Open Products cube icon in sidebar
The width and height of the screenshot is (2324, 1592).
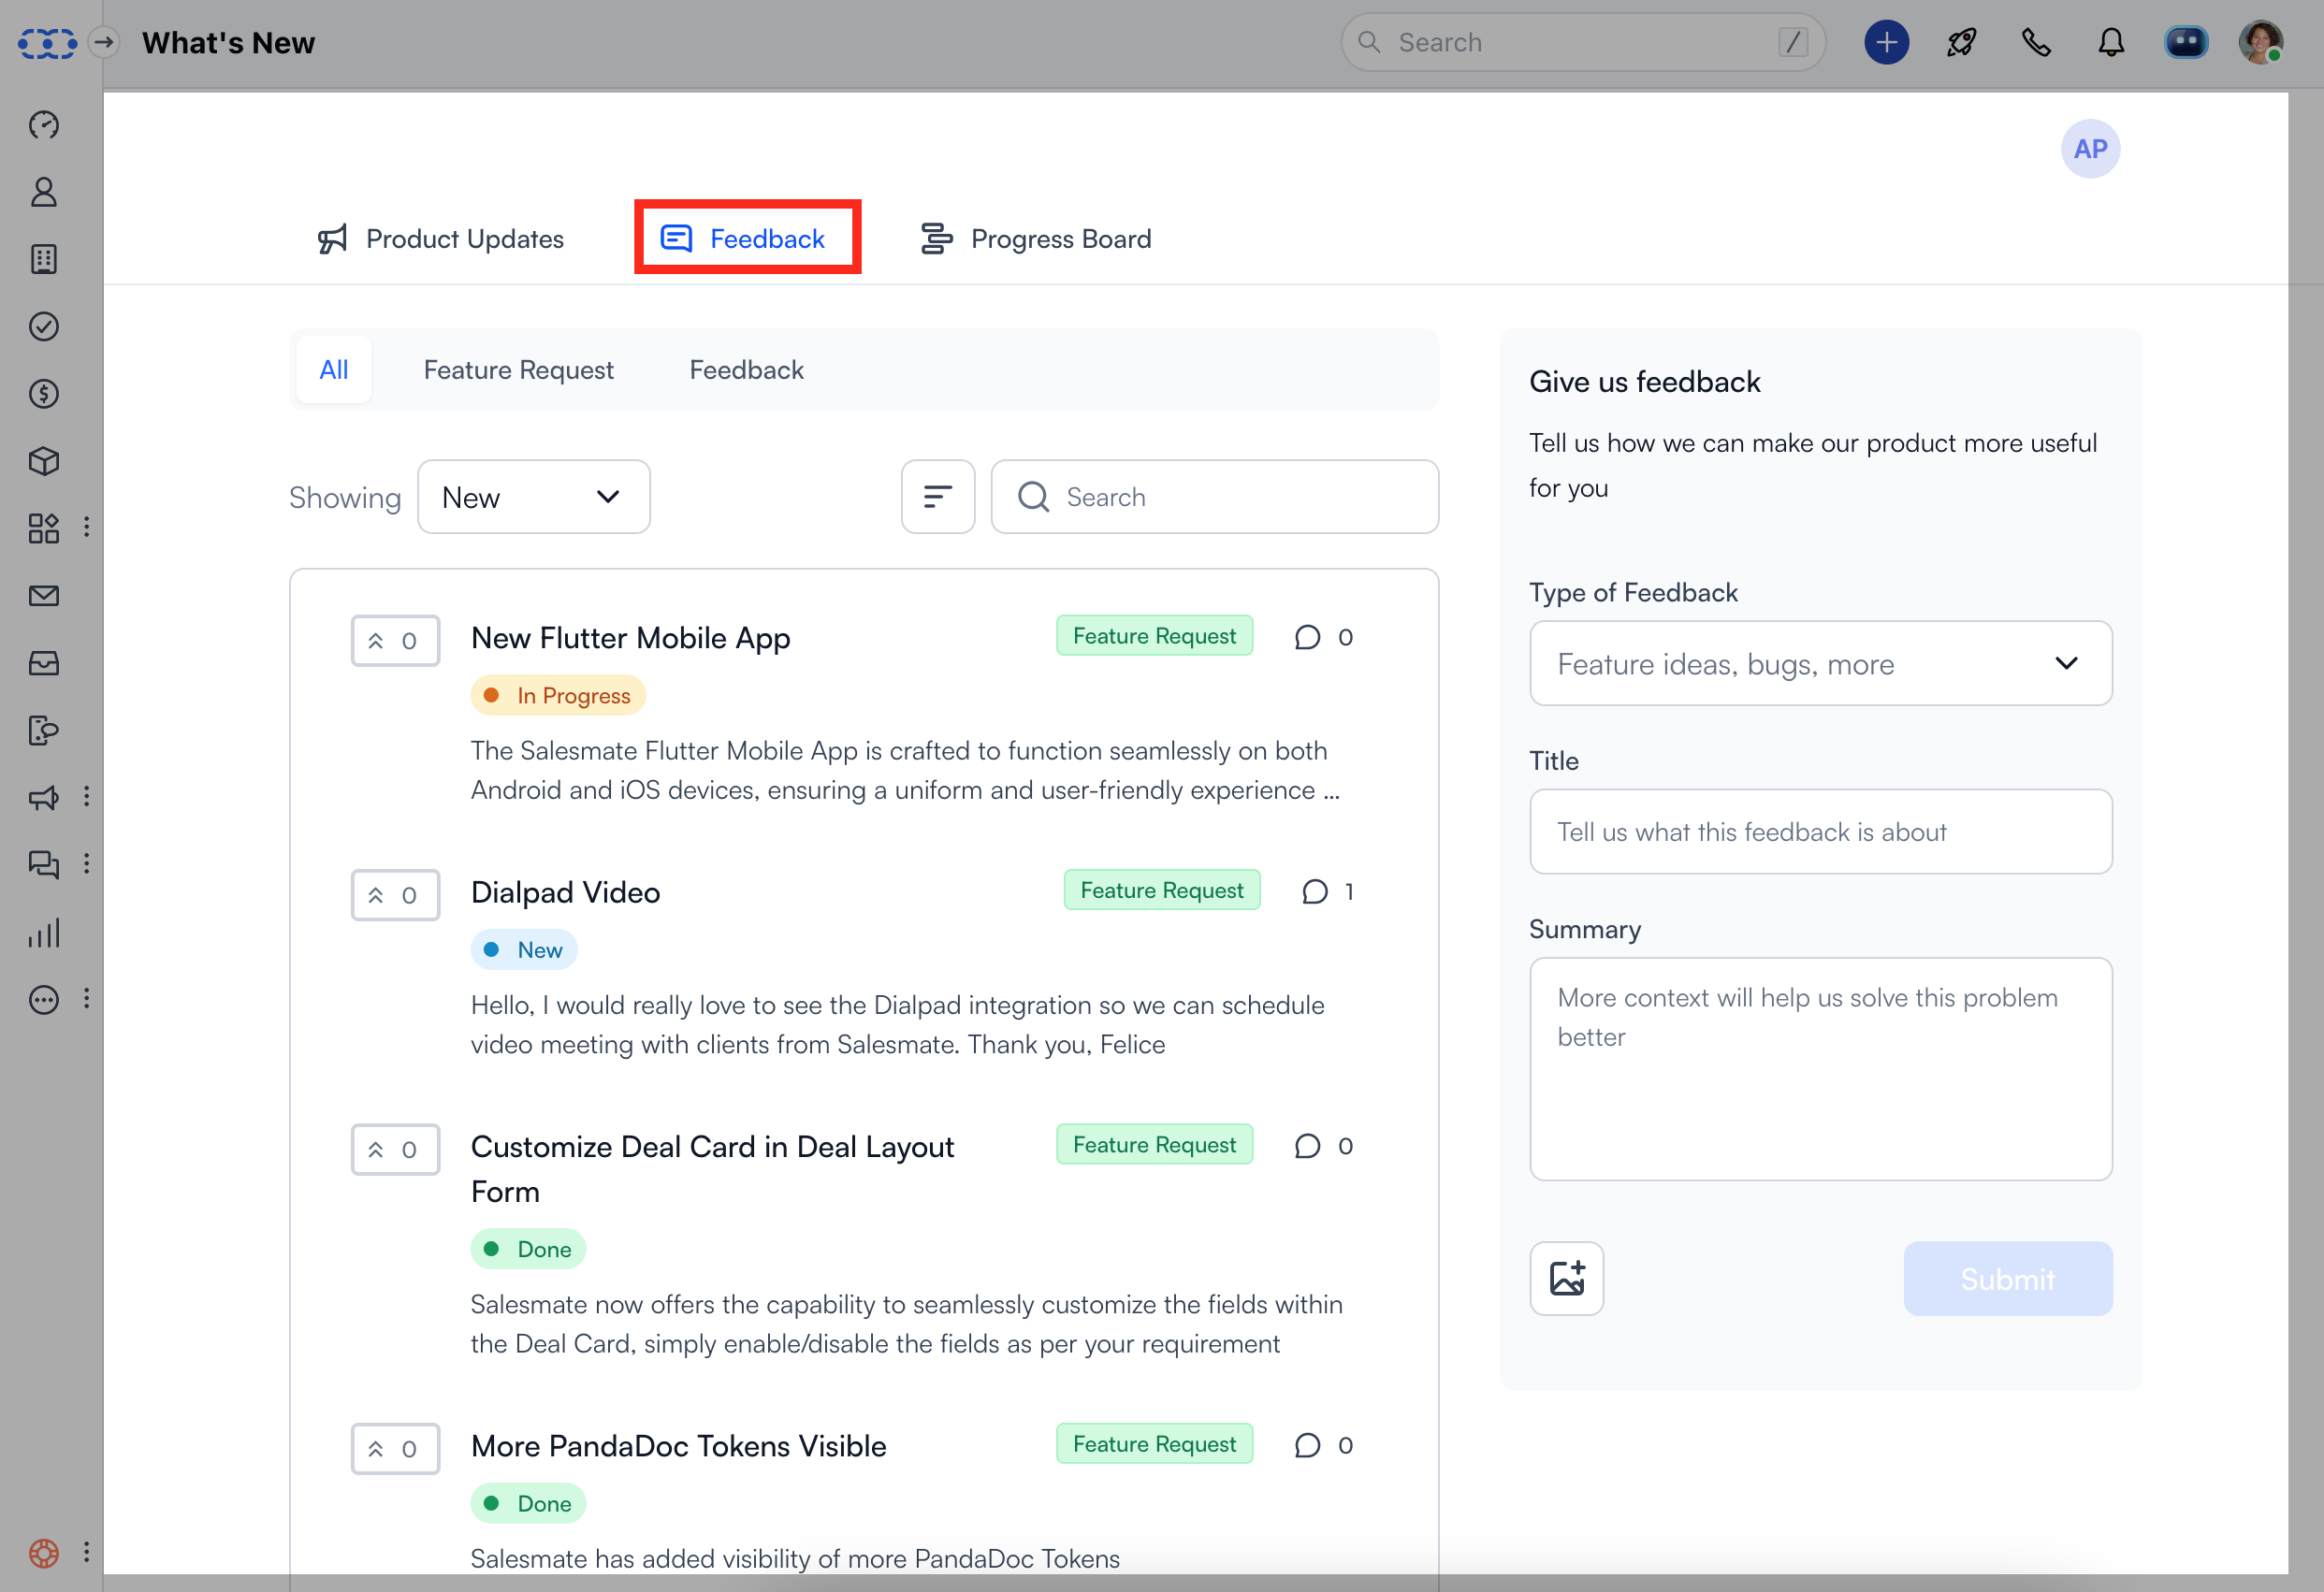coord(44,461)
